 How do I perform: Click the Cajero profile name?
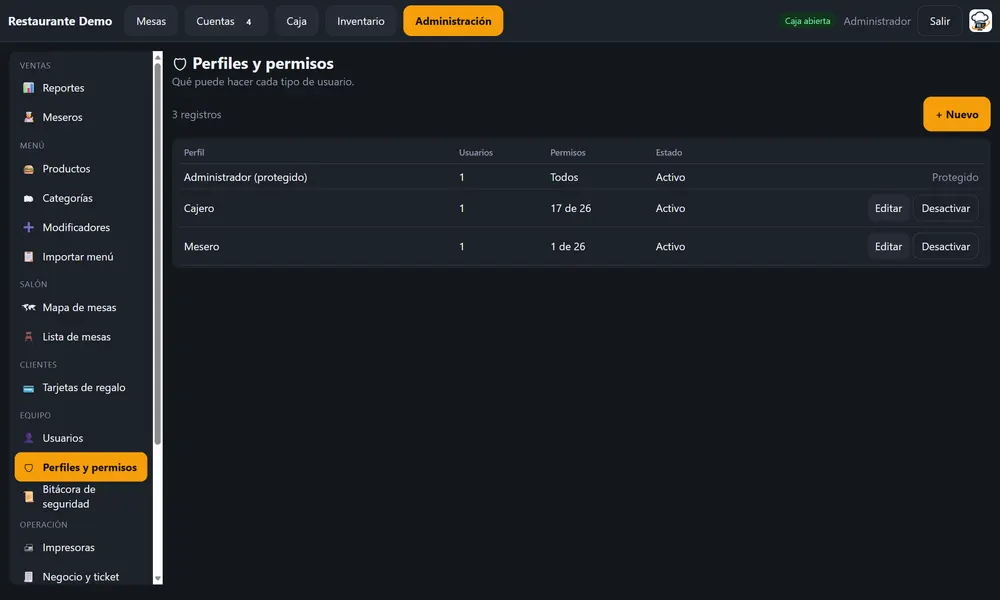click(199, 209)
